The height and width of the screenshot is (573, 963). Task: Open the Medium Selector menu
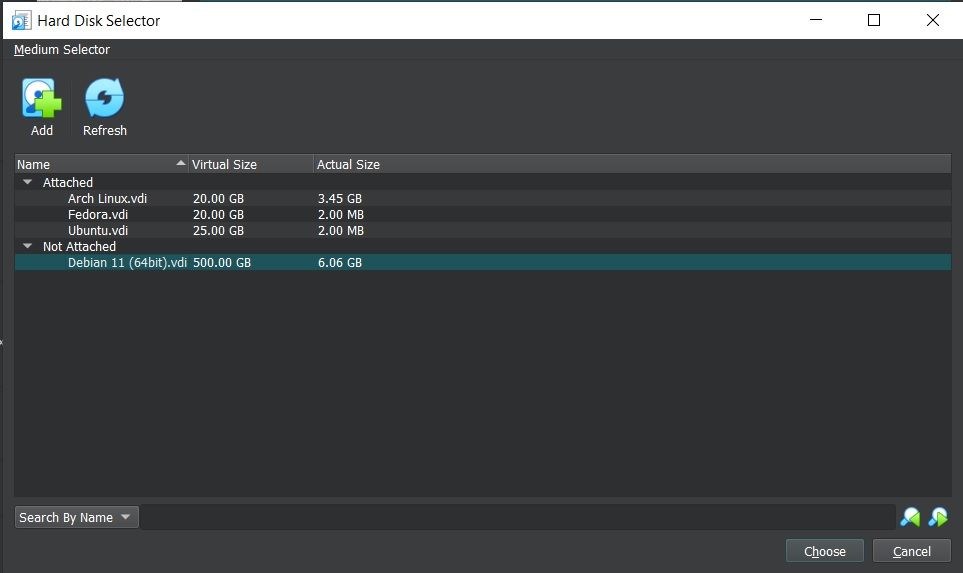(62, 50)
